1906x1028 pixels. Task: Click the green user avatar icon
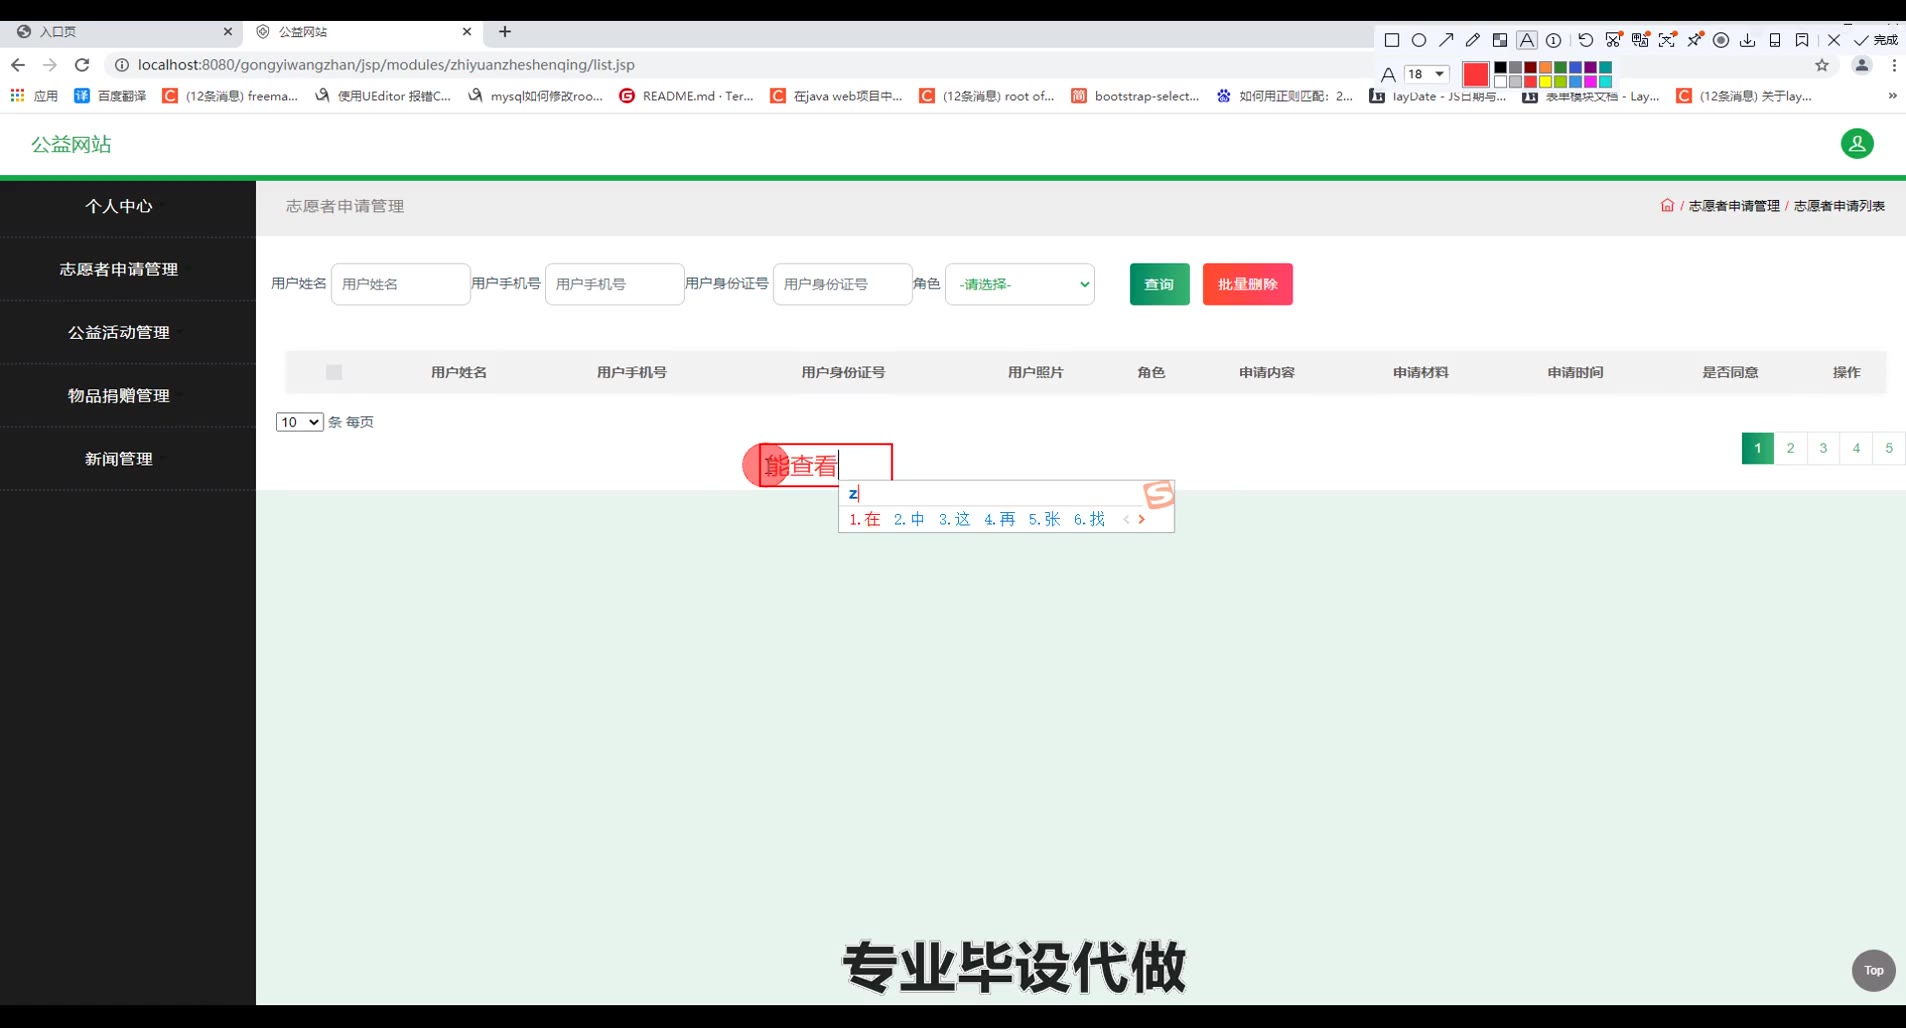tap(1857, 143)
